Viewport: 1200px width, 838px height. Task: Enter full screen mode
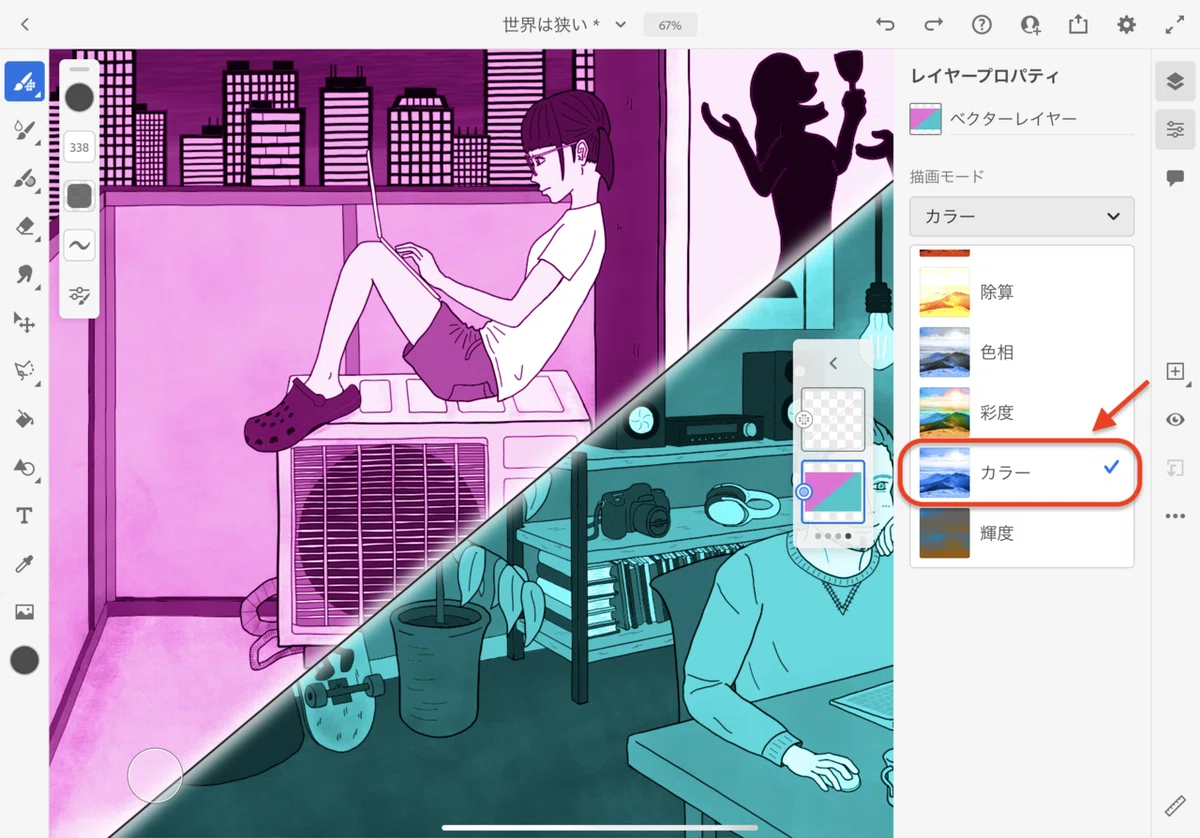pos(1175,25)
